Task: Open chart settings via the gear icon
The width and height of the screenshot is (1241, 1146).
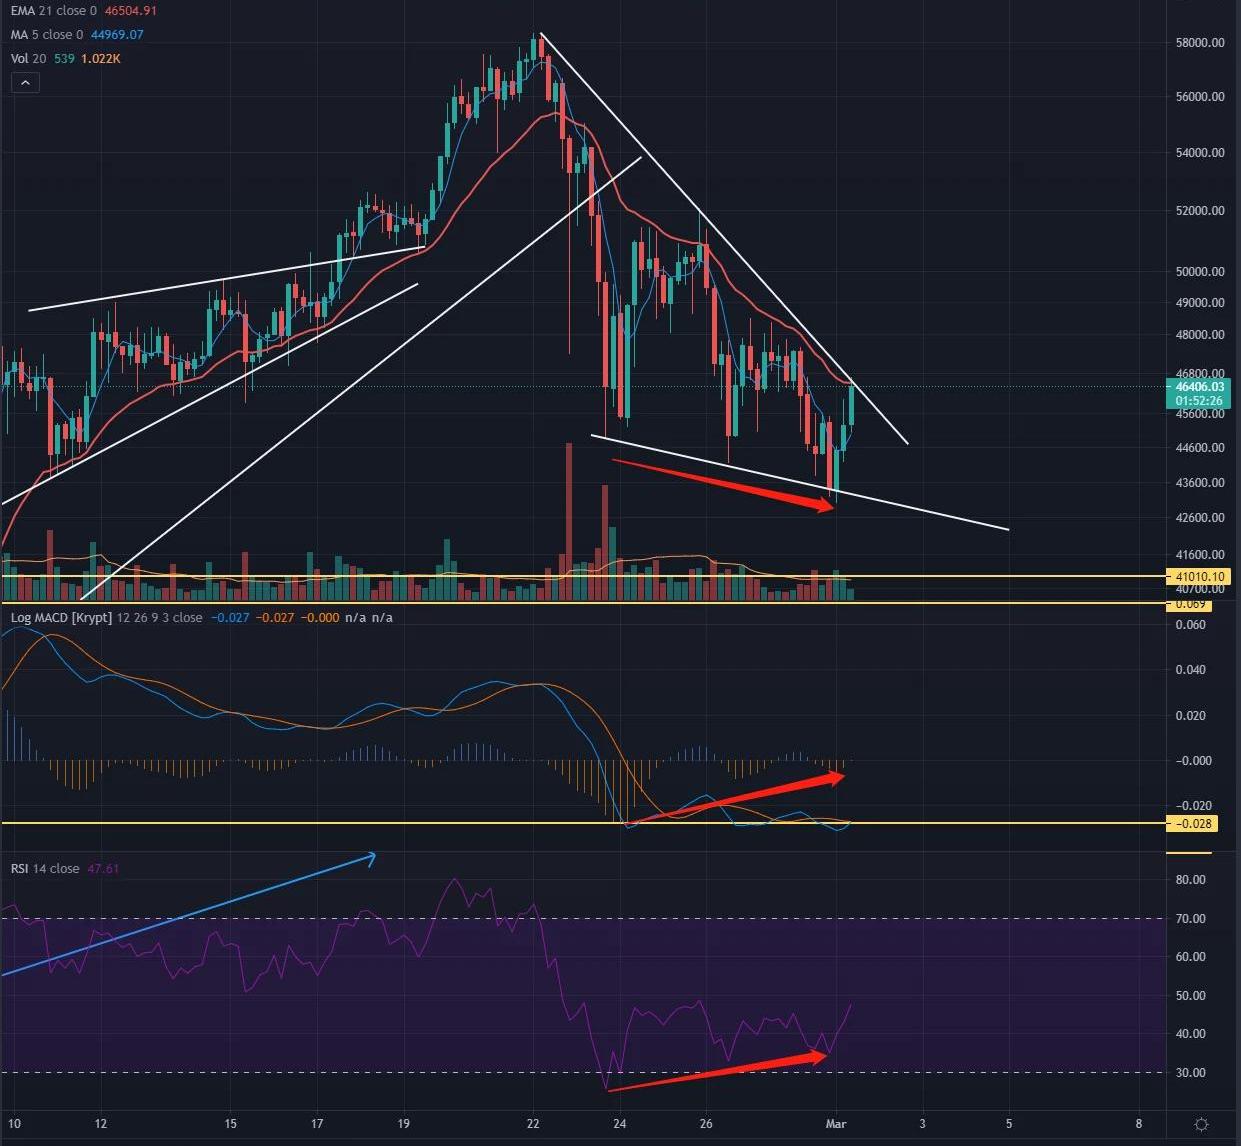Action: [1201, 1124]
